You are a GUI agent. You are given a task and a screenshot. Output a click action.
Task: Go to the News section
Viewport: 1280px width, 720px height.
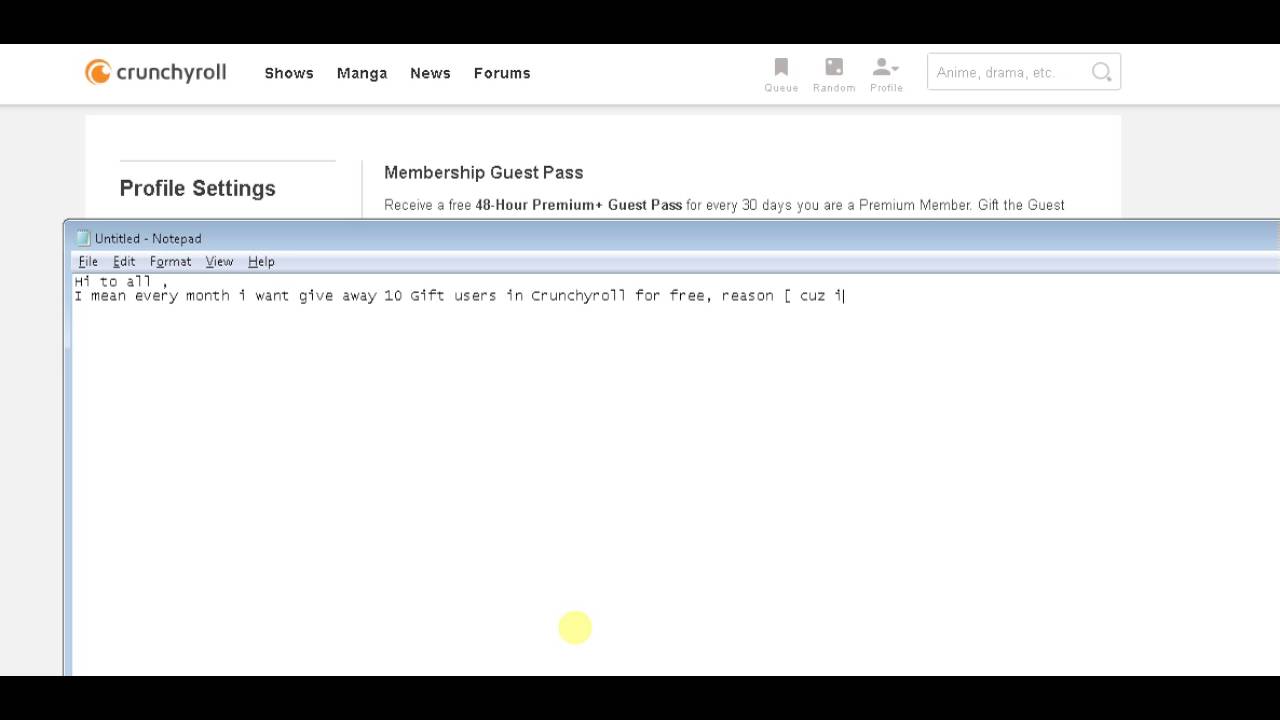430,73
